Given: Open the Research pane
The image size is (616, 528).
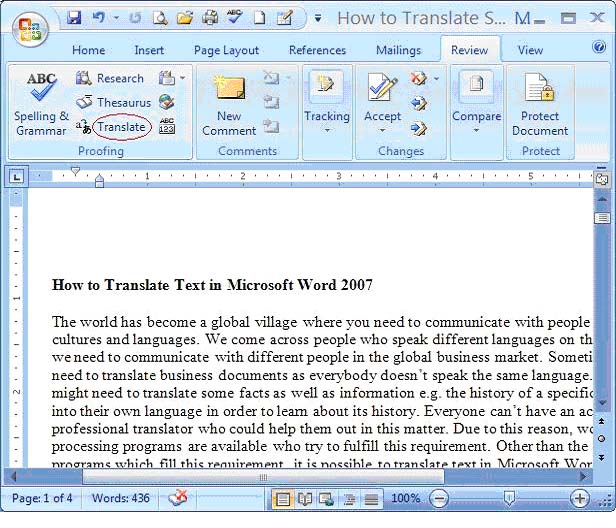Looking at the screenshot, I should [x=110, y=78].
